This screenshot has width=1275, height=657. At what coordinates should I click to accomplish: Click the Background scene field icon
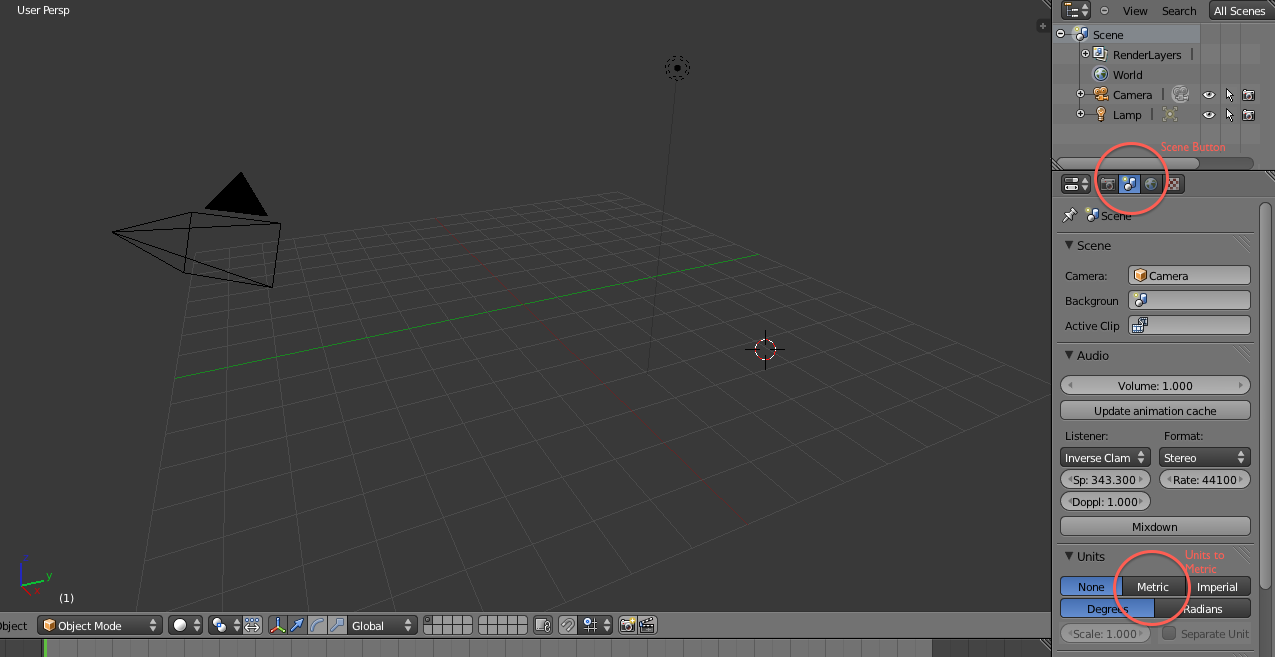point(1139,300)
